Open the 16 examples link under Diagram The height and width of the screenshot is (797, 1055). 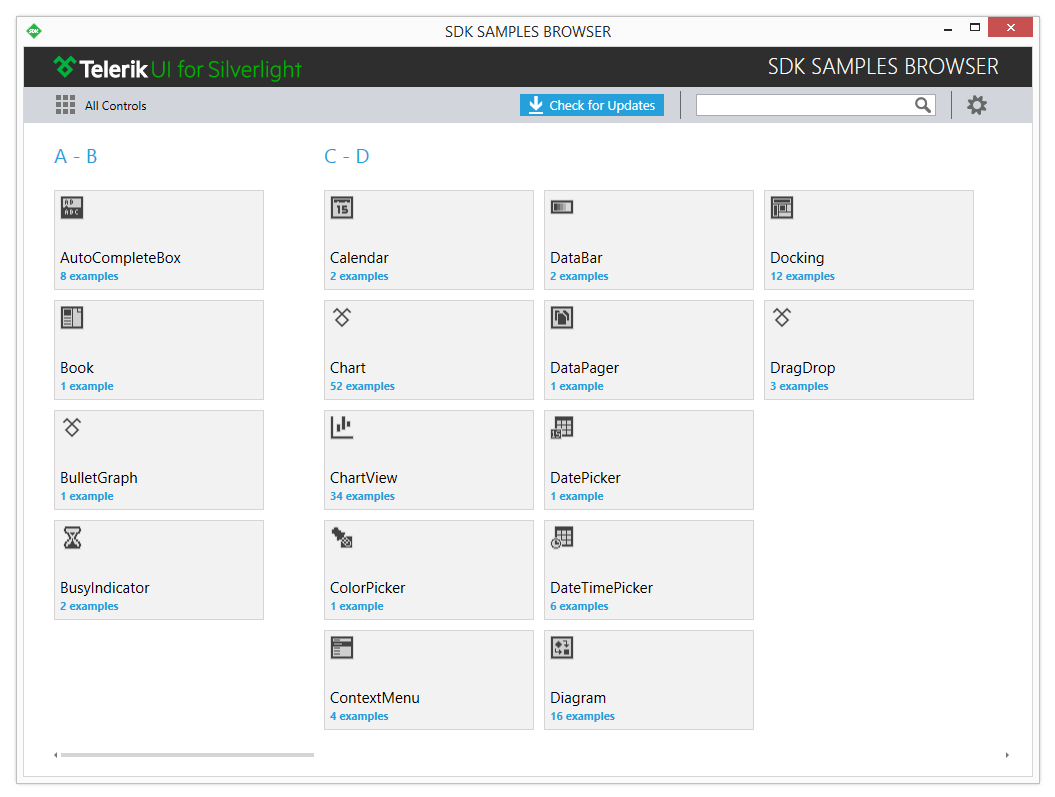pyautogui.click(x=582, y=716)
